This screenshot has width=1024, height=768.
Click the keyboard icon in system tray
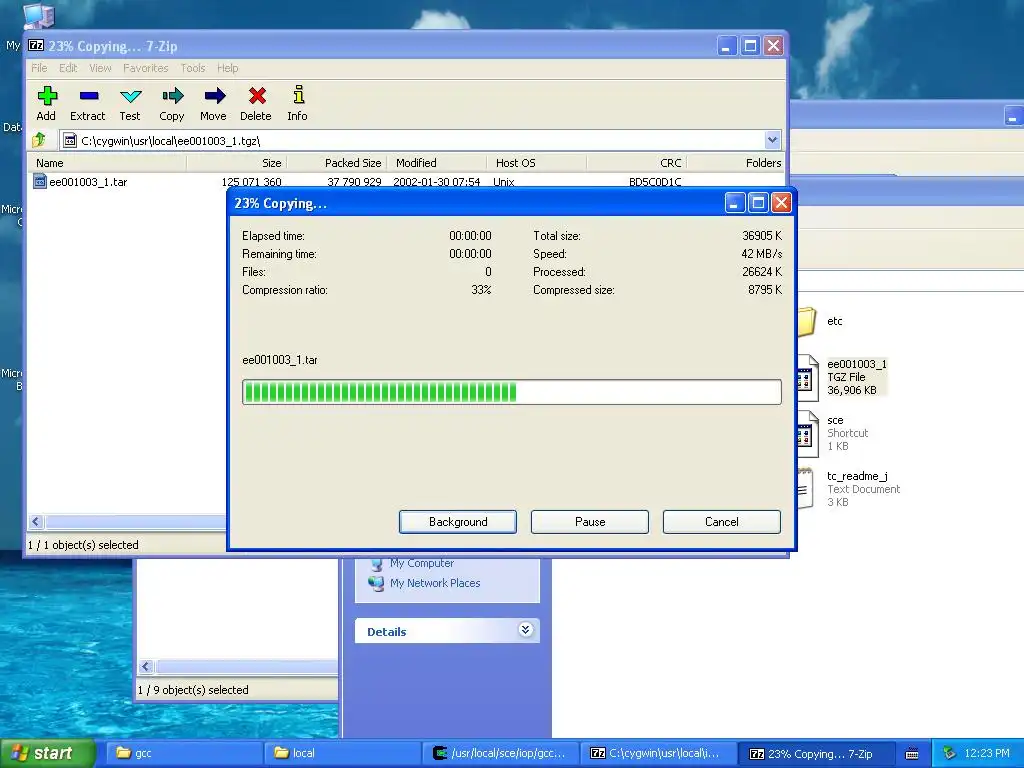click(912, 754)
